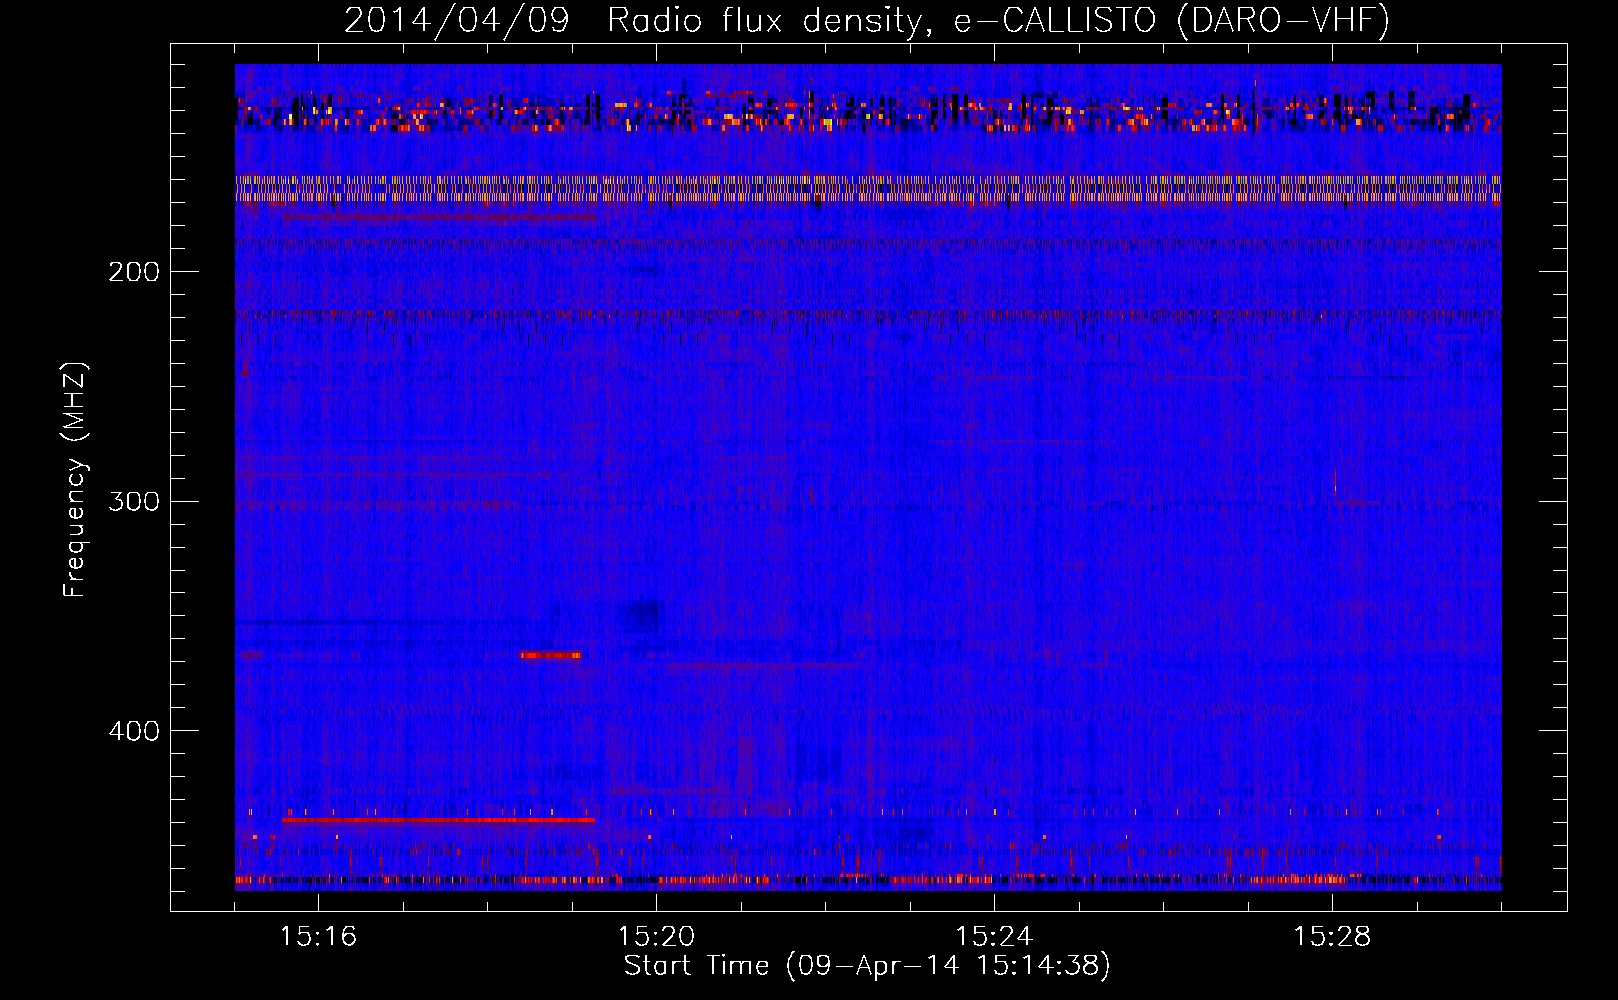Click the 15:28 time axis label
Image resolution: width=1618 pixels, height=1000 pixels.
[x=1332, y=936]
